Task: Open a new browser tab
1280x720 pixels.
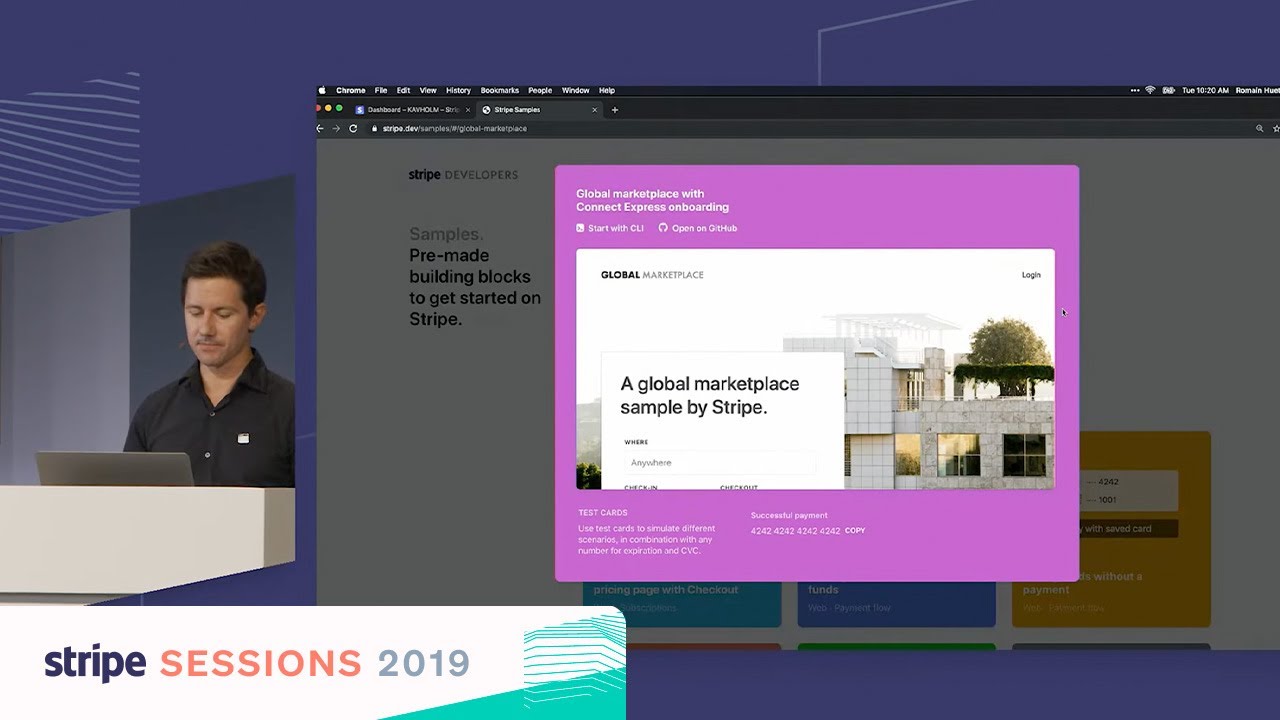Action: click(x=614, y=110)
